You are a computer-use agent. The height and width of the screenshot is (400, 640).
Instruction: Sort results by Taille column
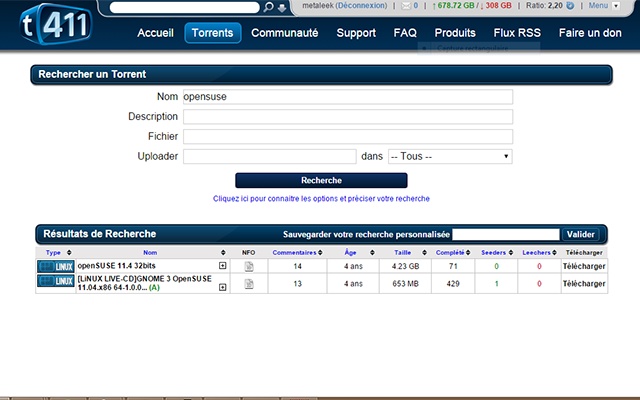(x=402, y=253)
